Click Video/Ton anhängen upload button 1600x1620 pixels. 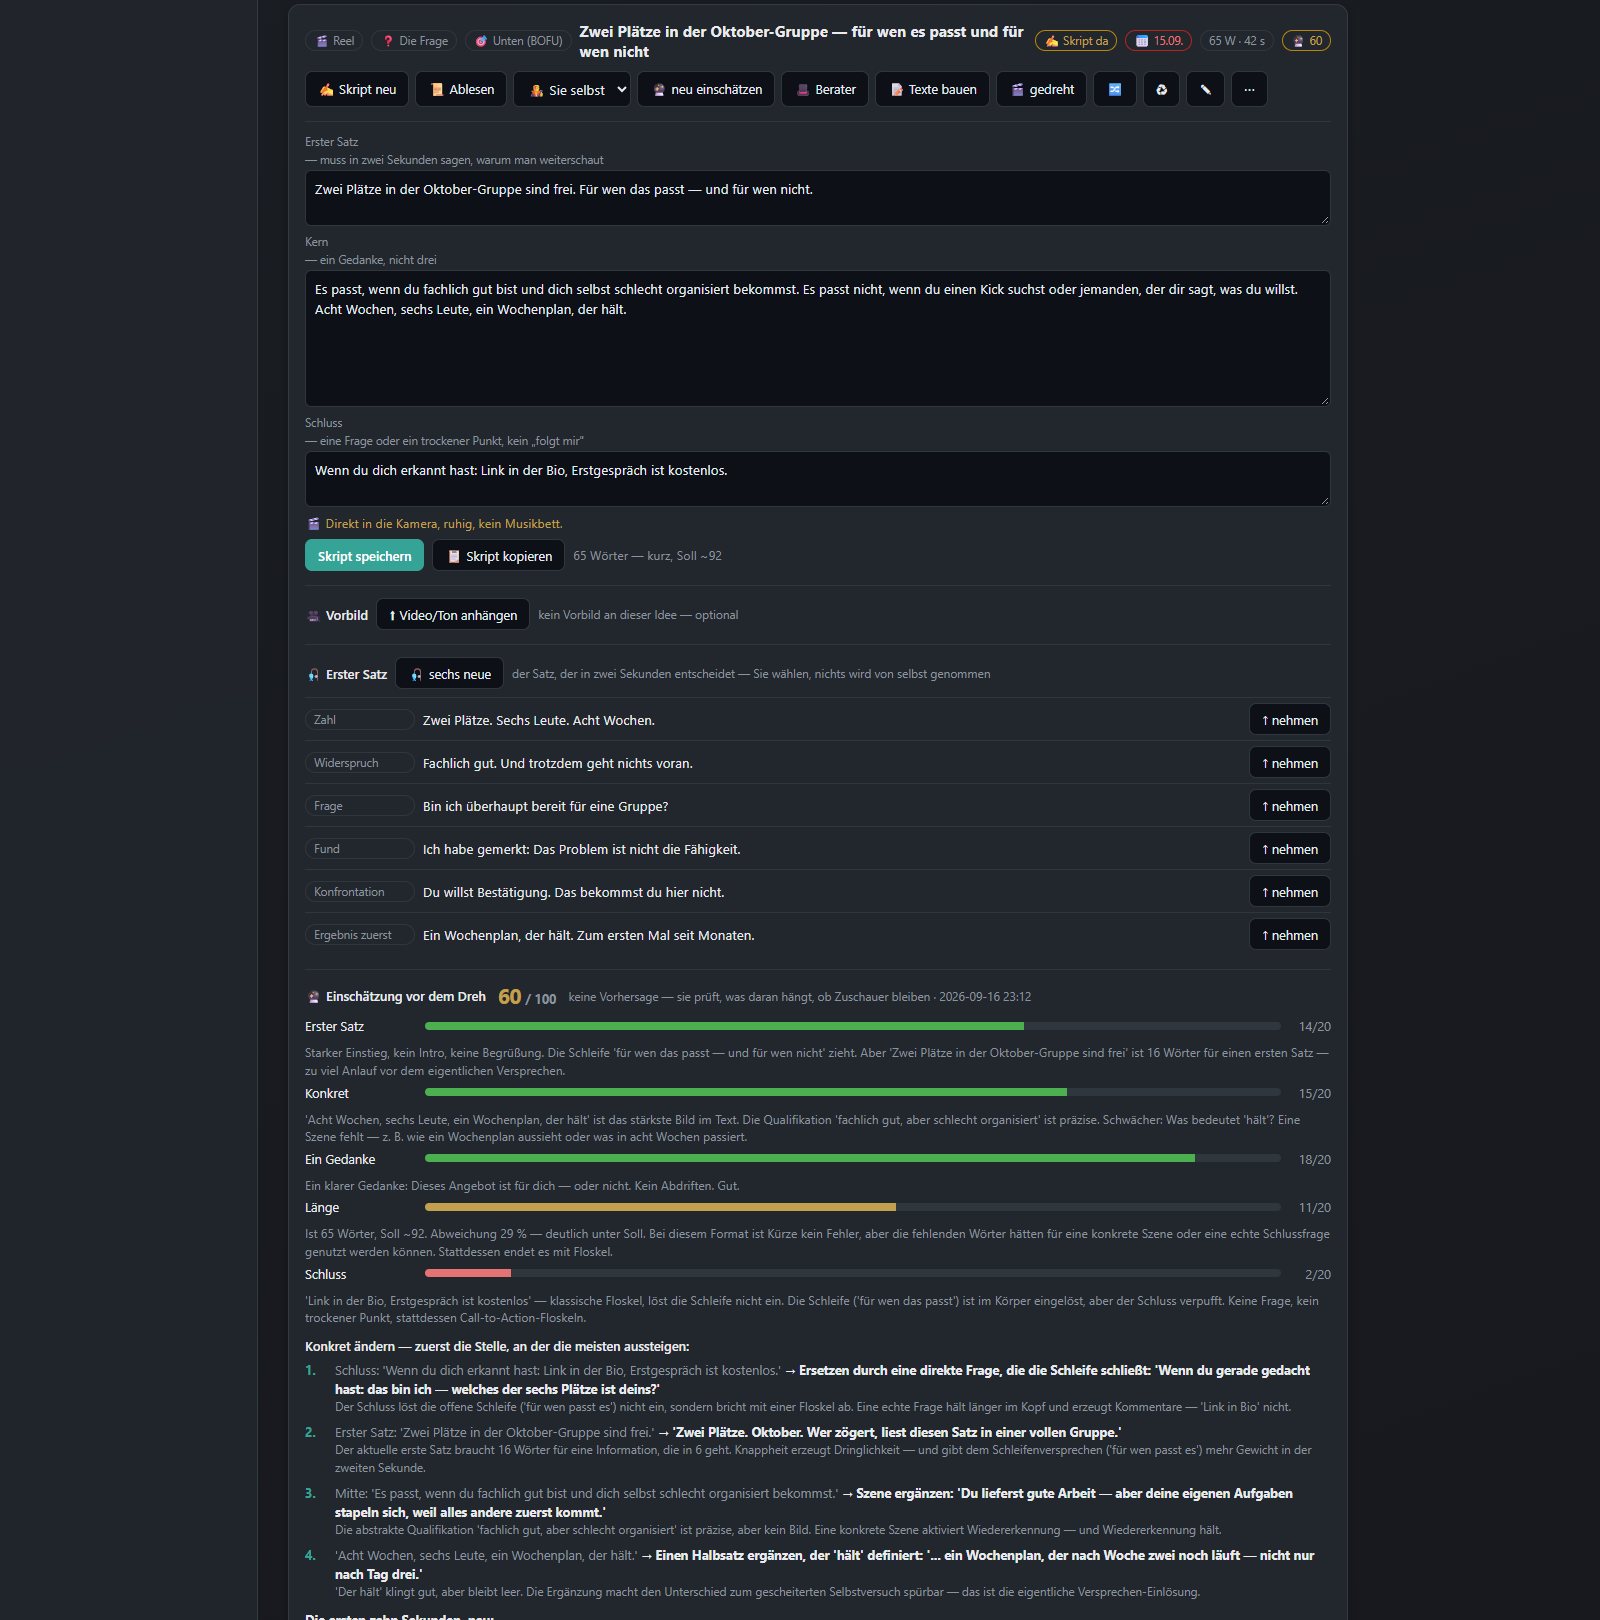(x=452, y=615)
